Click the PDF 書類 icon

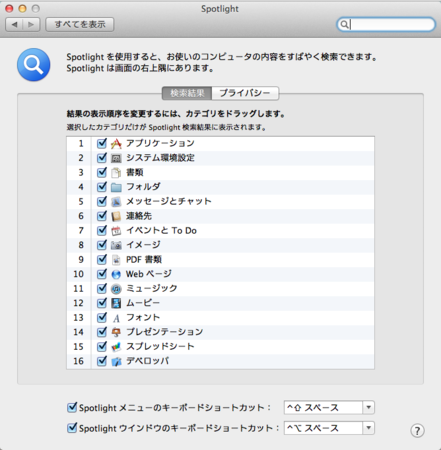[x=116, y=260]
